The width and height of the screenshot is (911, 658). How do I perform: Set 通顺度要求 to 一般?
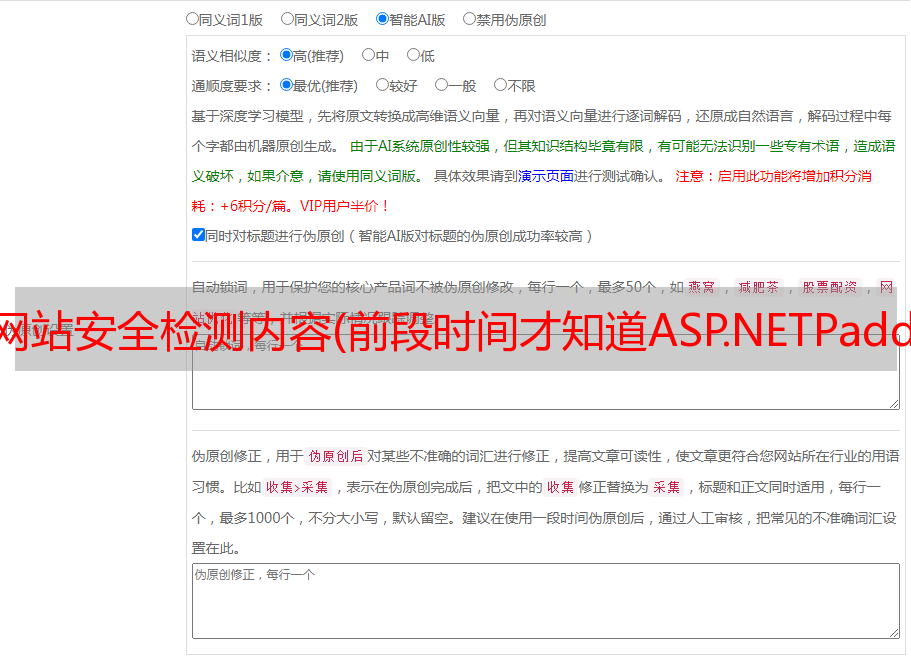tap(442, 85)
